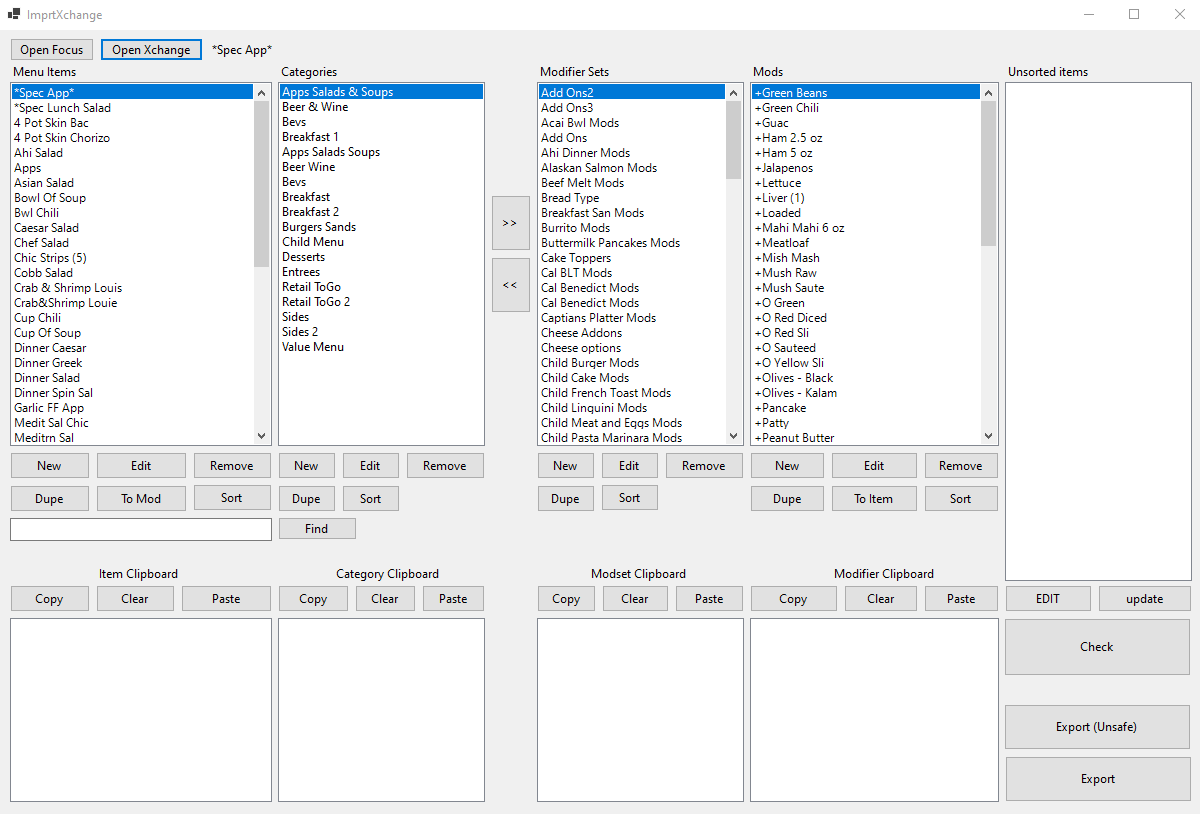This screenshot has height=814, width=1200.
Task: Click the << move left button
Action: pos(510,285)
